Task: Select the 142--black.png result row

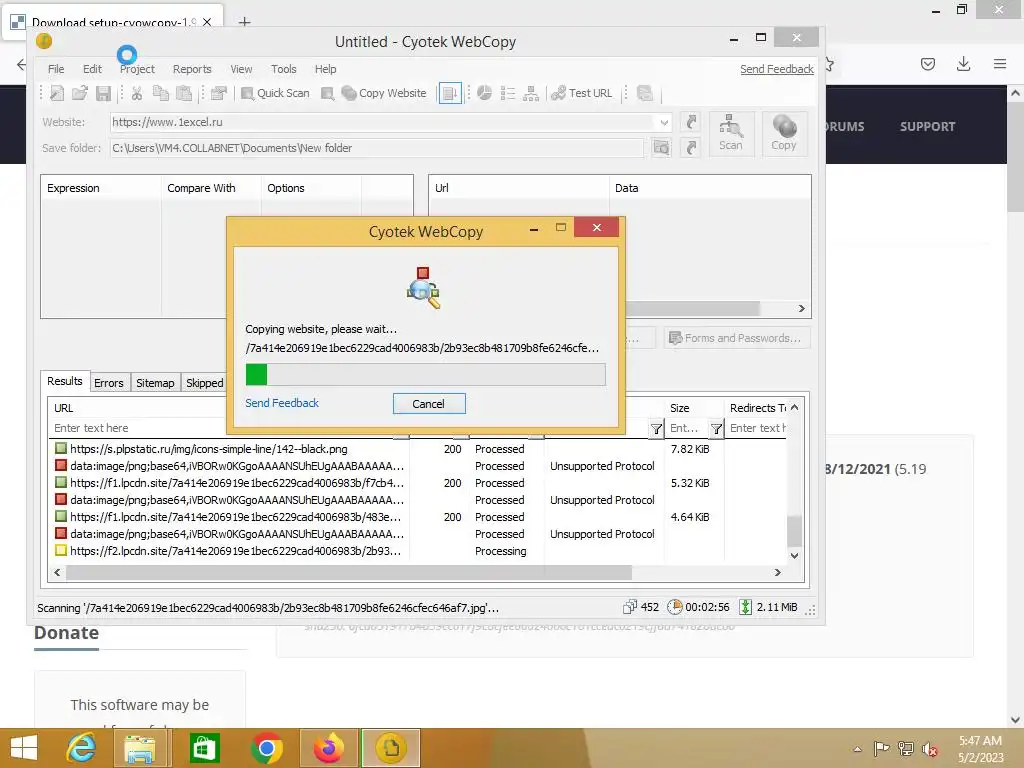Action: pyautogui.click(x=418, y=449)
